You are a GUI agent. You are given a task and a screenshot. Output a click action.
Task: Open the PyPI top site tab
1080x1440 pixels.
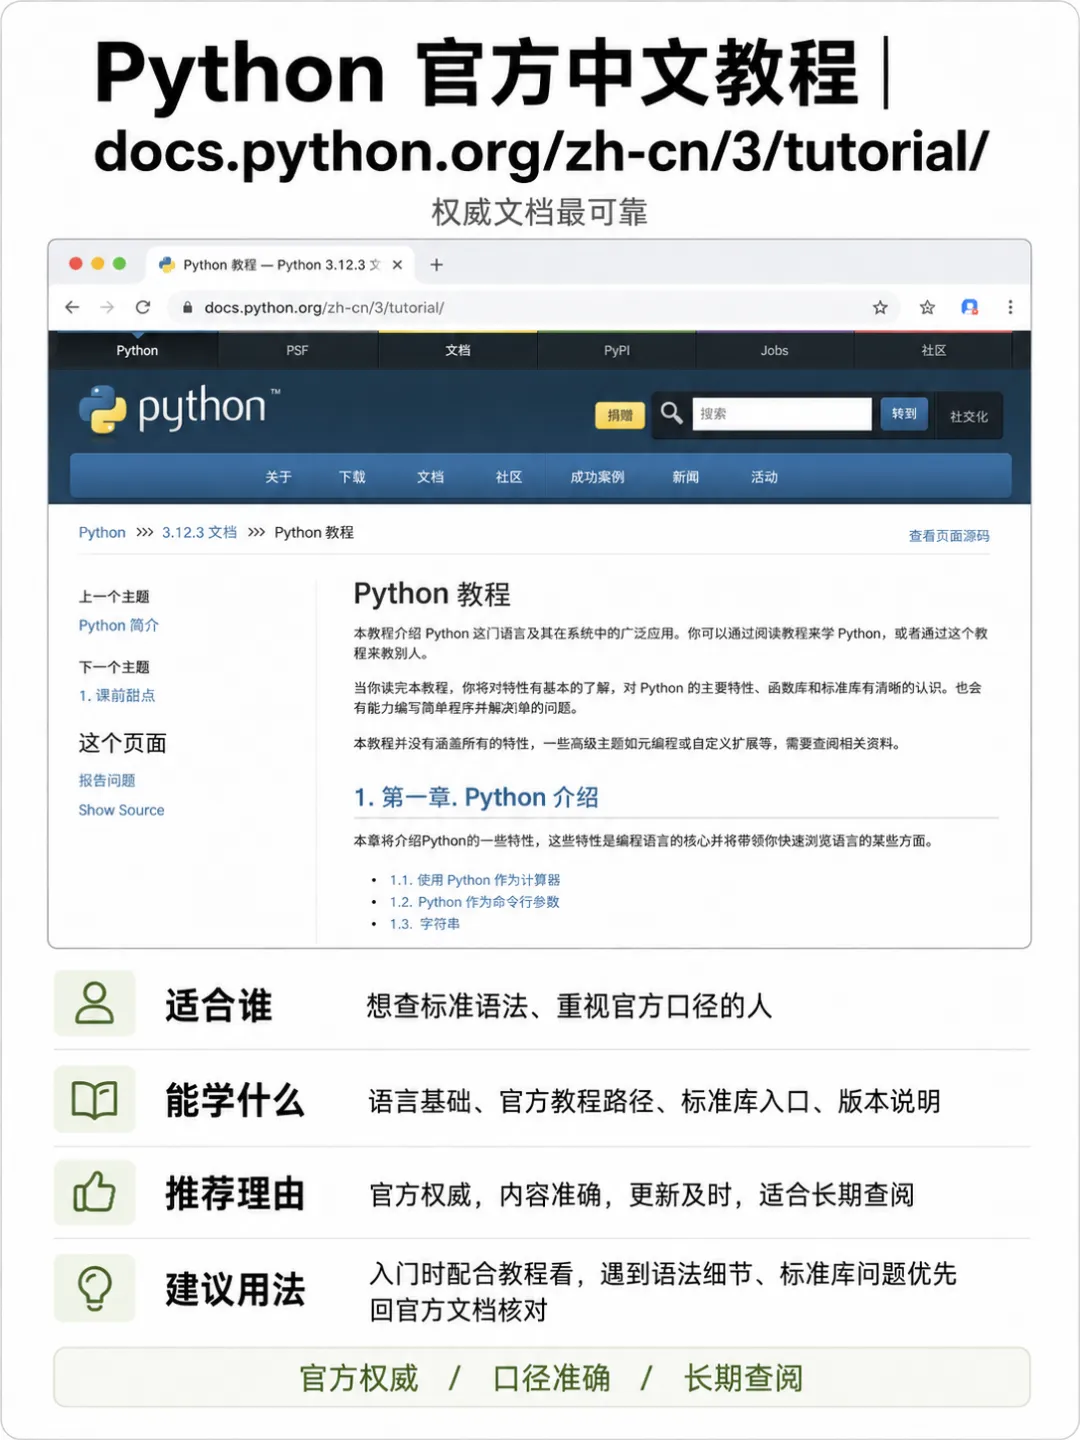coord(617,351)
